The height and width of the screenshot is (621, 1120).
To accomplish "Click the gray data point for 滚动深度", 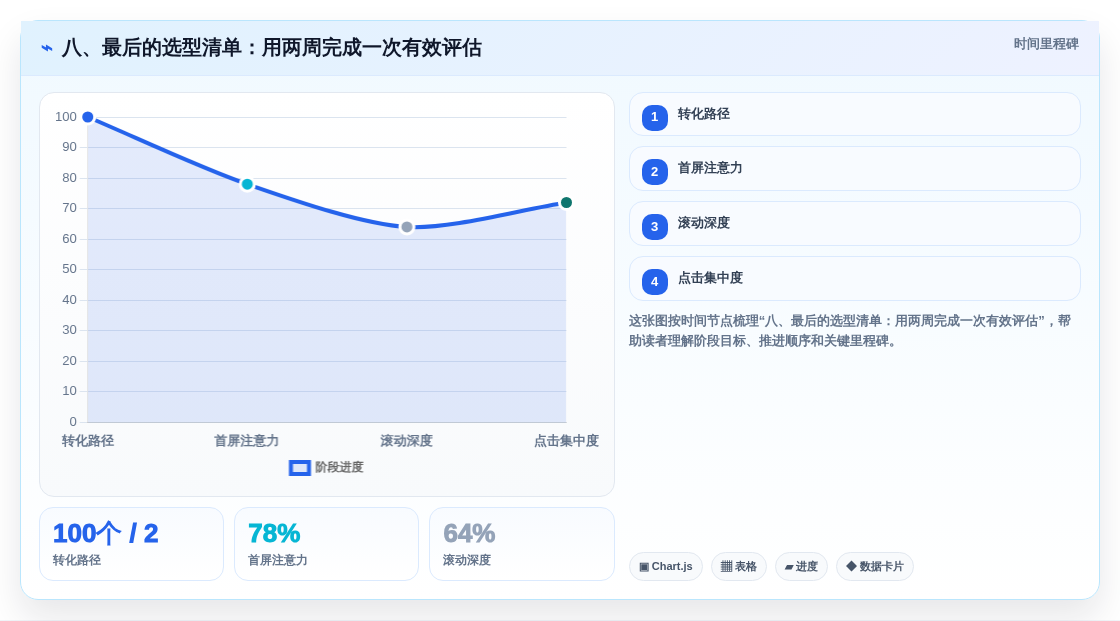I will pyautogui.click(x=406, y=227).
